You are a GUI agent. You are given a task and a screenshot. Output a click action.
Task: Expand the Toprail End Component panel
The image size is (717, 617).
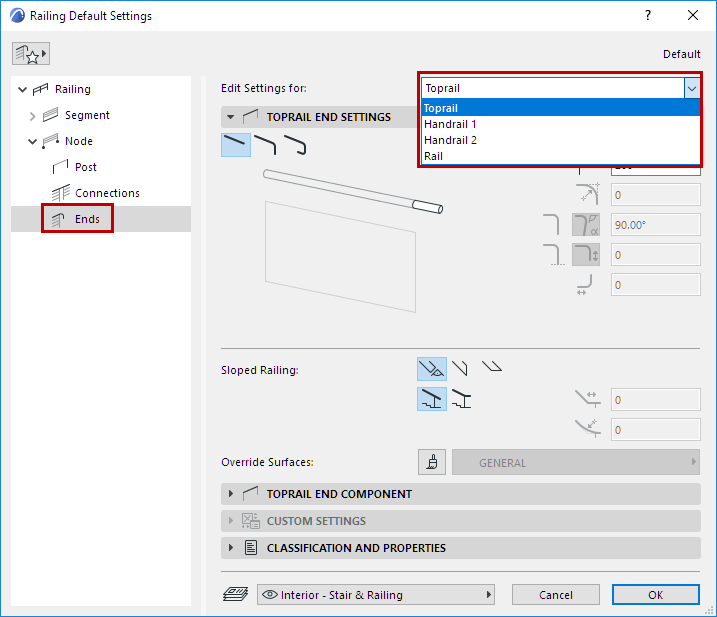(x=230, y=494)
